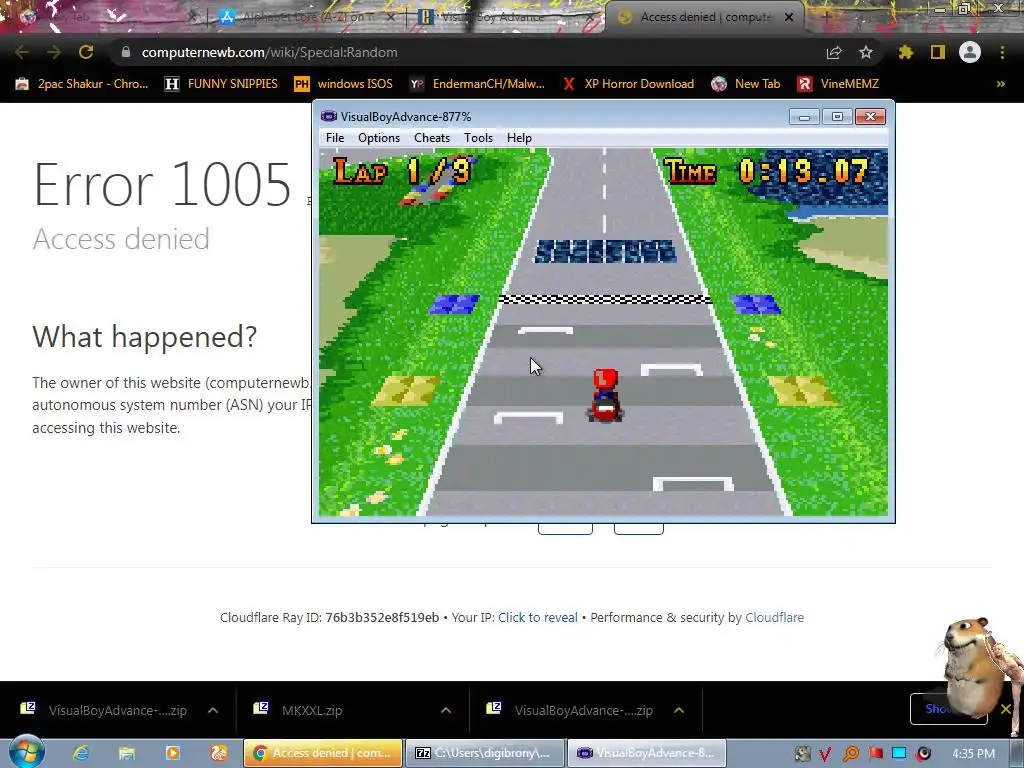Open the VisualBoyAdvance File menu

point(334,138)
